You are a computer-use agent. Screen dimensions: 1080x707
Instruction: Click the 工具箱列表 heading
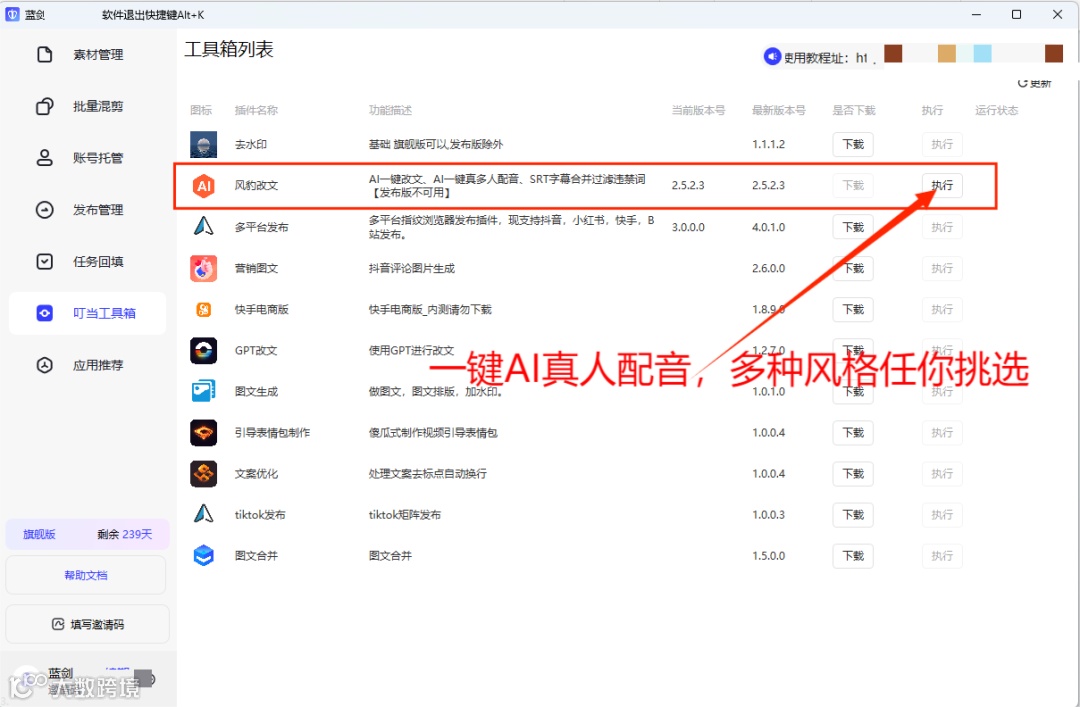tap(229, 49)
